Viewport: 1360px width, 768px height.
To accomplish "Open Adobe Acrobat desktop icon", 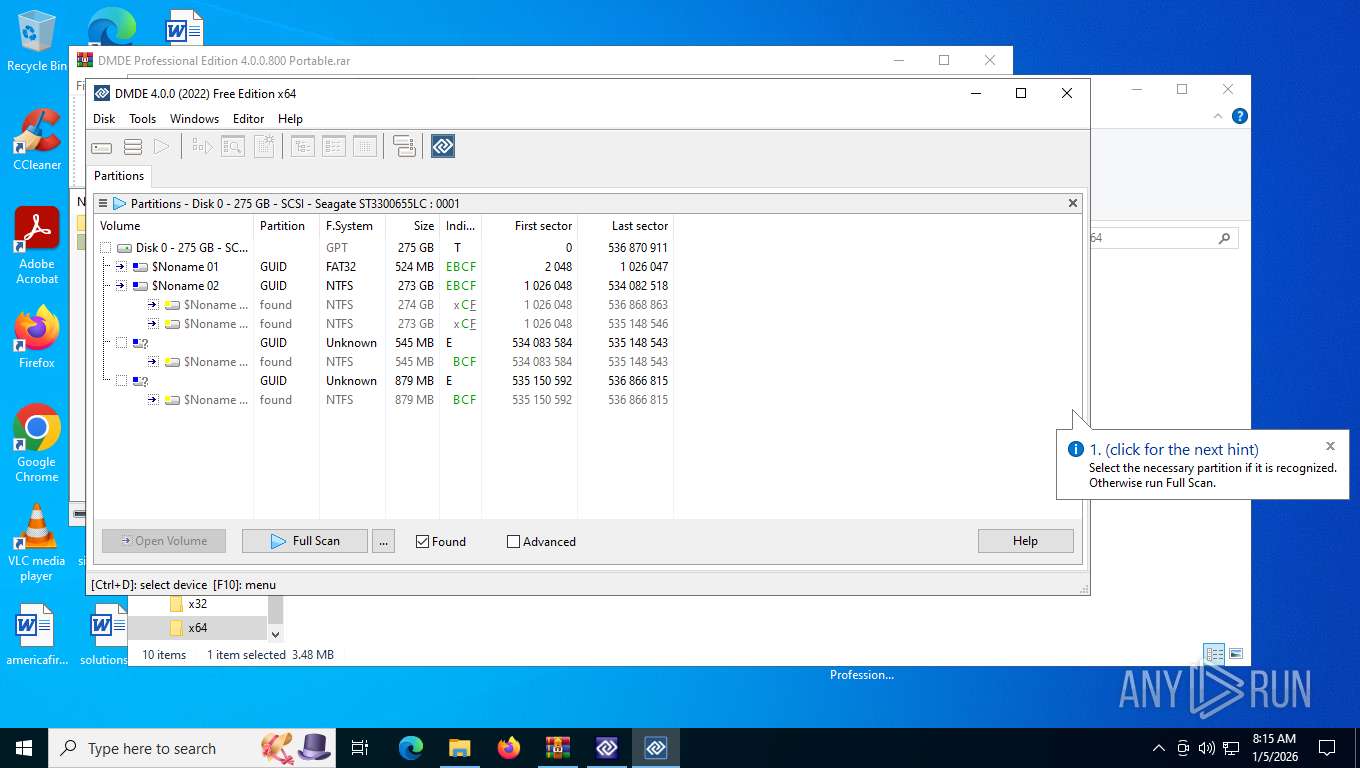I will [x=37, y=246].
